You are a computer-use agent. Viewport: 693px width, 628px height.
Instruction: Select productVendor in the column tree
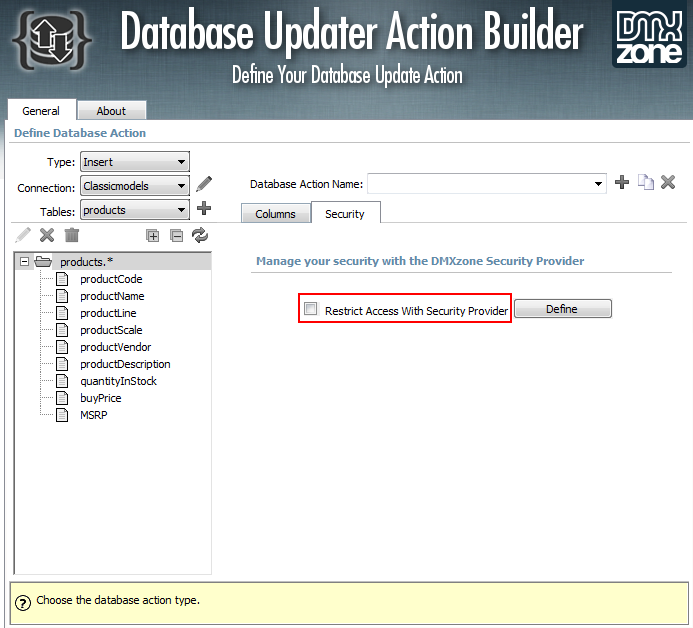[x=116, y=347]
